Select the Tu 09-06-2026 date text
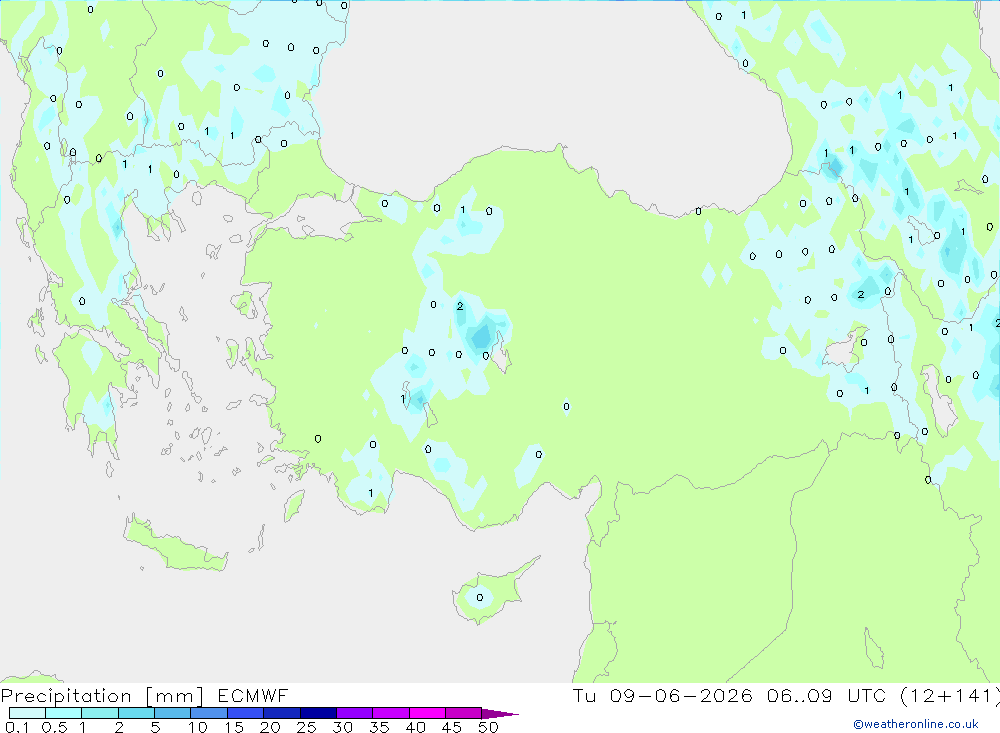This screenshot has height=733, width=1000. tap(662, 695)
